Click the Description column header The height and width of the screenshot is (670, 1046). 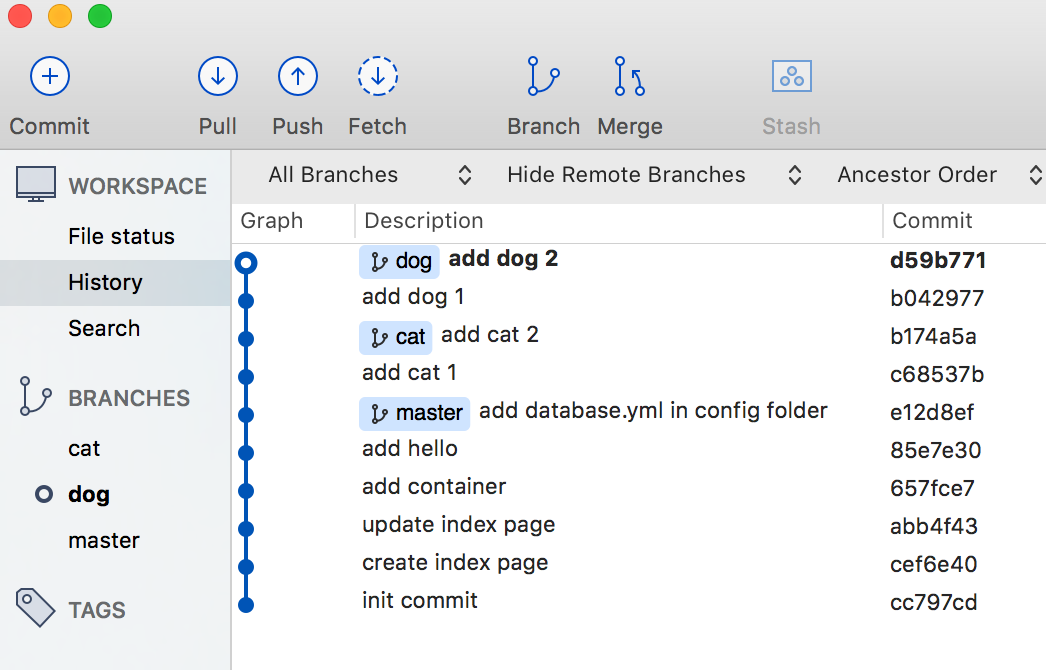[x=424, y=221]
